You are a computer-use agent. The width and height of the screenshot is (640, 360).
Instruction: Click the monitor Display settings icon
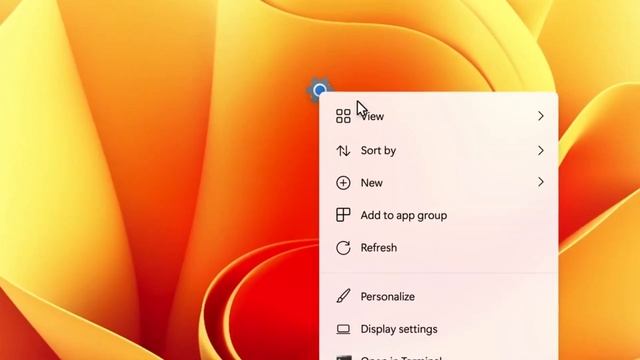pyautogui.click(x=343, y=329)
